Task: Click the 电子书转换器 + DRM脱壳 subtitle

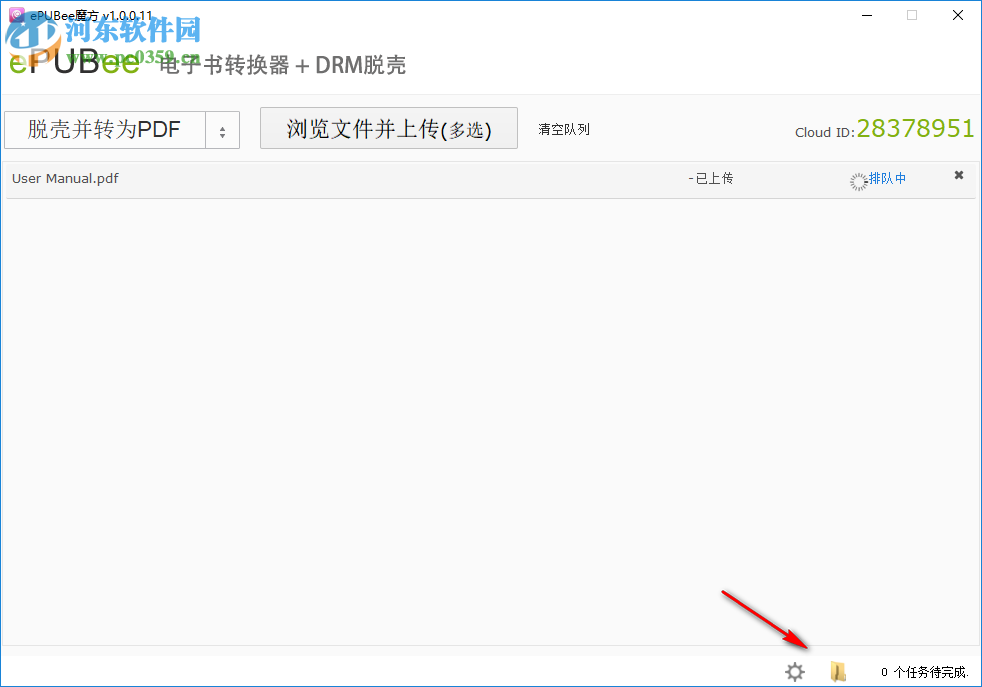Action: pyautogui.click(x=280, y=65)
